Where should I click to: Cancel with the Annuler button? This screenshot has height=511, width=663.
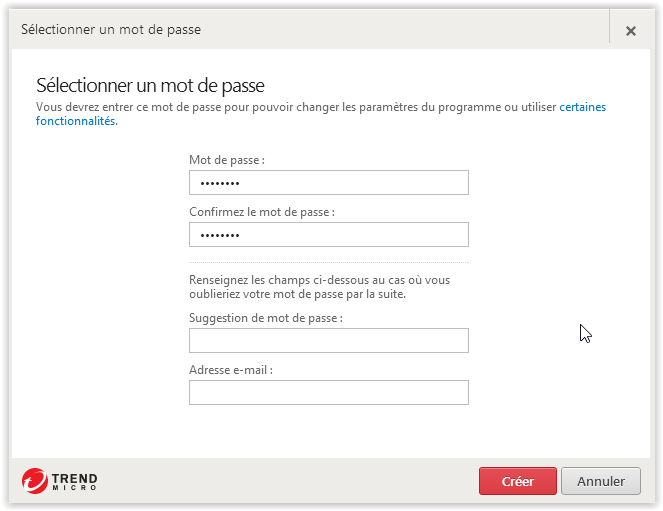click(600, 481)
